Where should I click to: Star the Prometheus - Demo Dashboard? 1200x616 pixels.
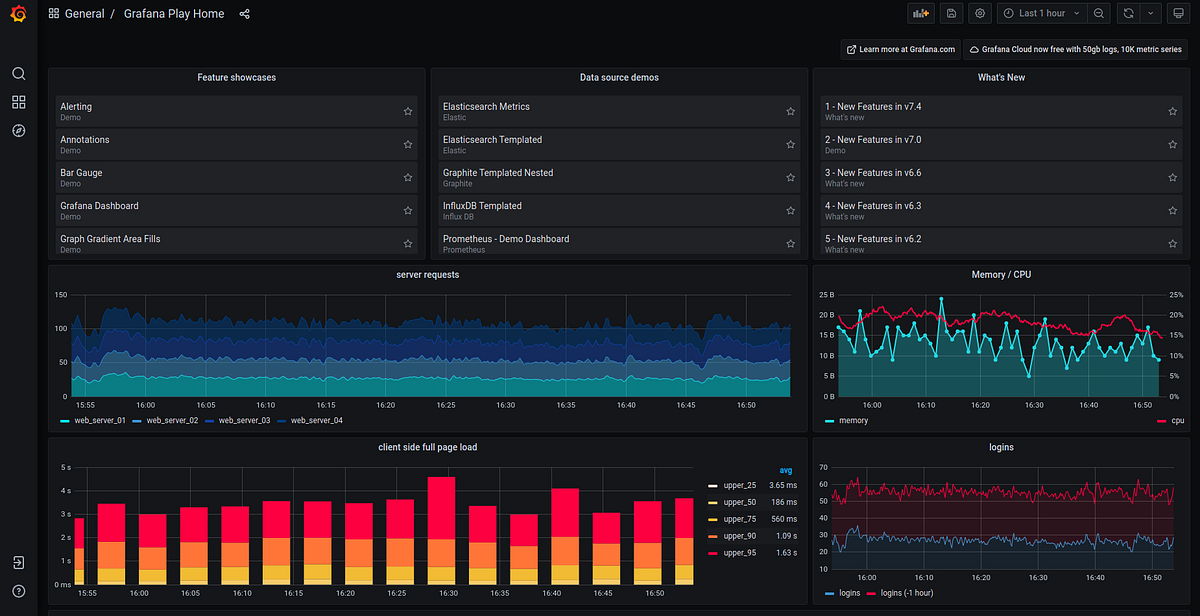pos(790,243)
